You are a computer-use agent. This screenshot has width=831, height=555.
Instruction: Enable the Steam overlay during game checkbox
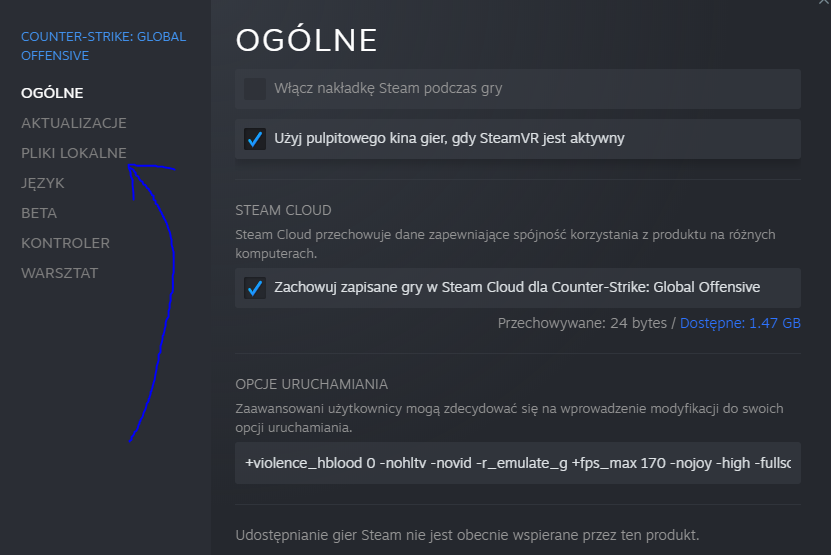point(255,89)
